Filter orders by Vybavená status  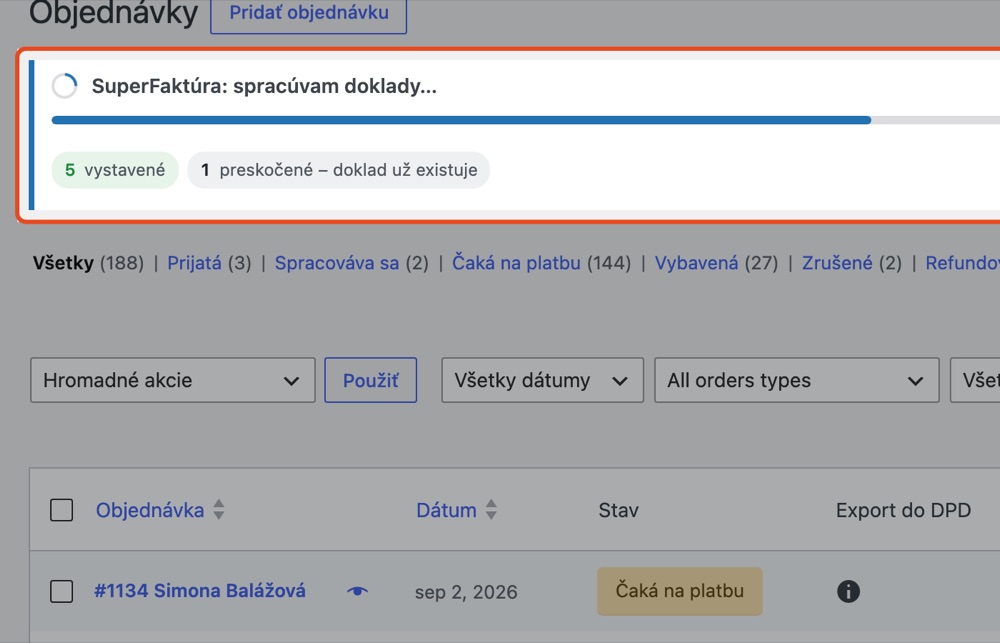coord(696,263)
